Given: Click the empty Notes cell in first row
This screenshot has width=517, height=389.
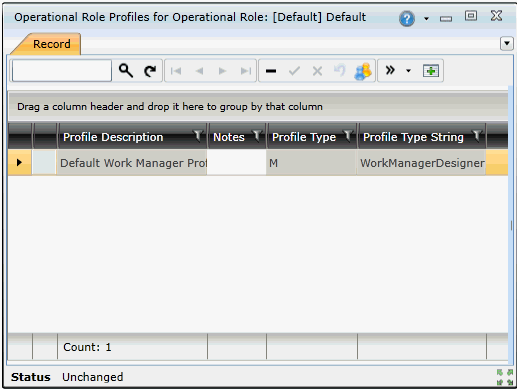Looking at the screenshot, I should pos(236,162).
